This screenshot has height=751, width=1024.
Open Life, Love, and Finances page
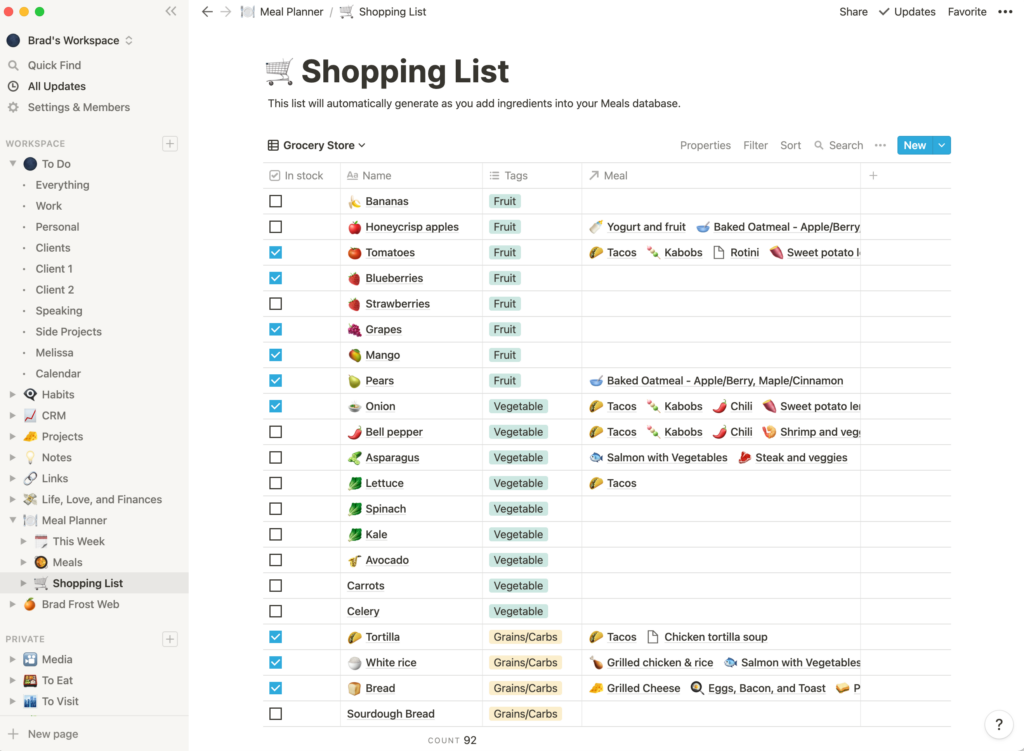point(102,500)
